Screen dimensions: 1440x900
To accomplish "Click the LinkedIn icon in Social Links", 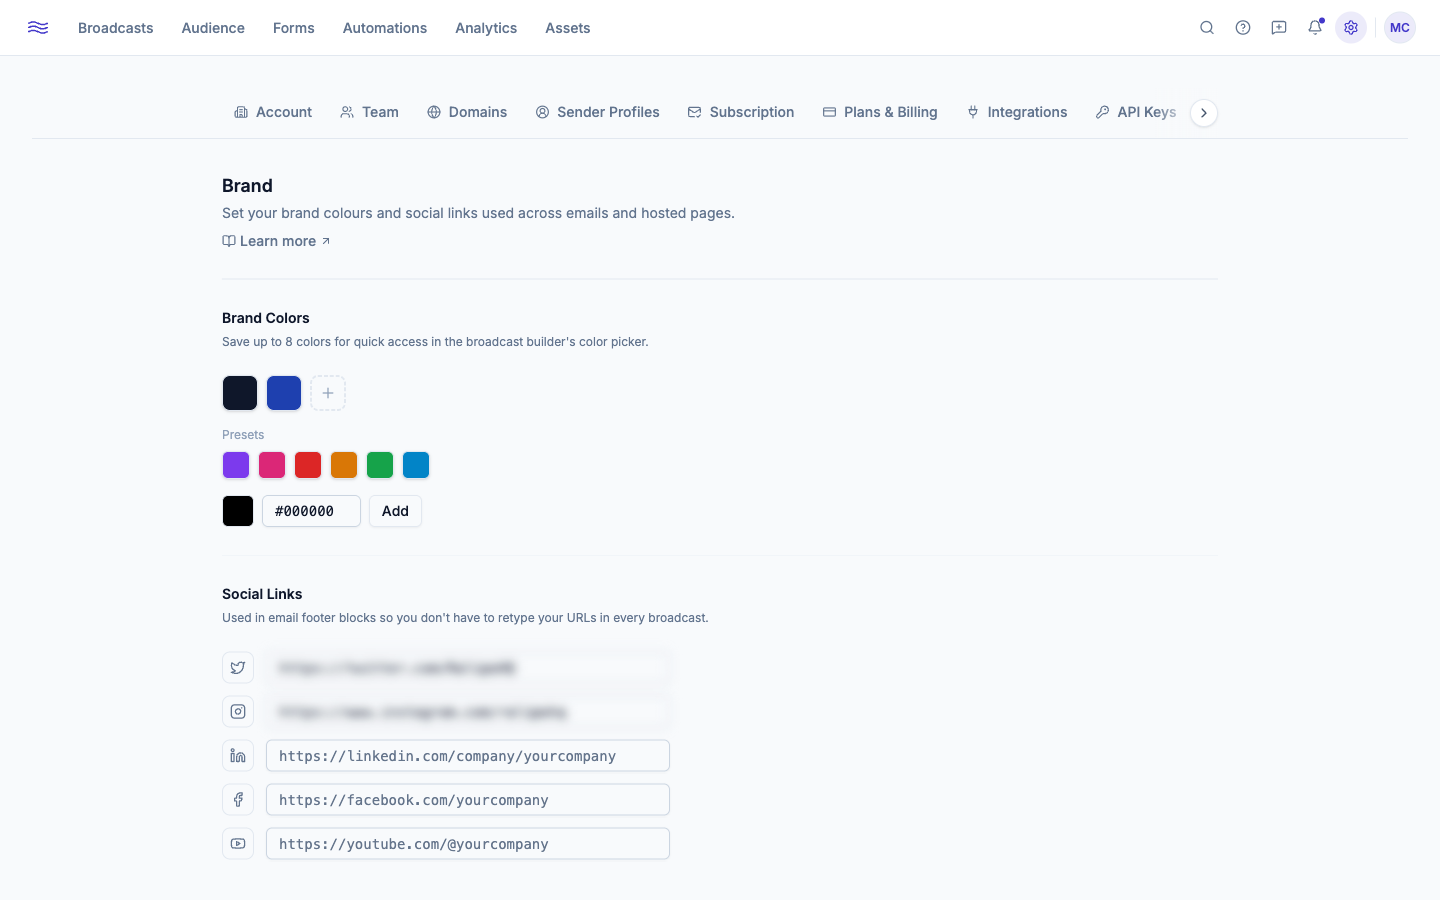I will [x=238, y=756].
